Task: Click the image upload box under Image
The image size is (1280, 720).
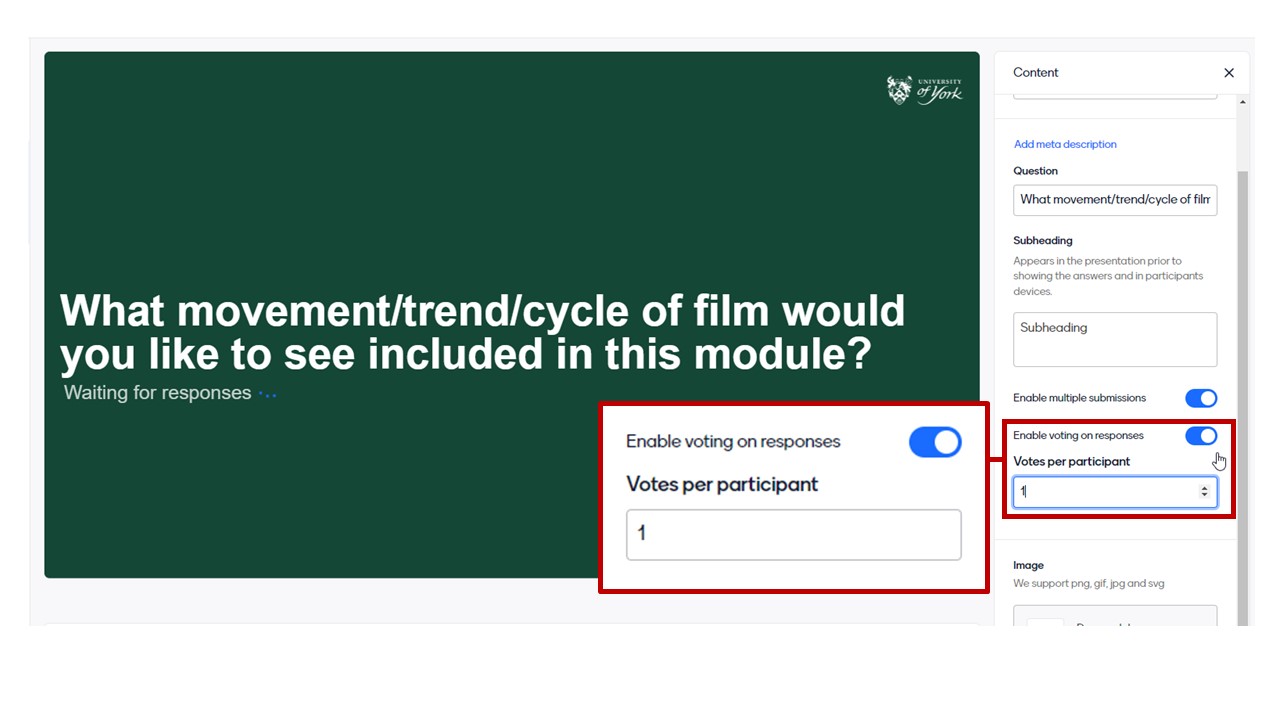Action: (x=1114, y=616)
